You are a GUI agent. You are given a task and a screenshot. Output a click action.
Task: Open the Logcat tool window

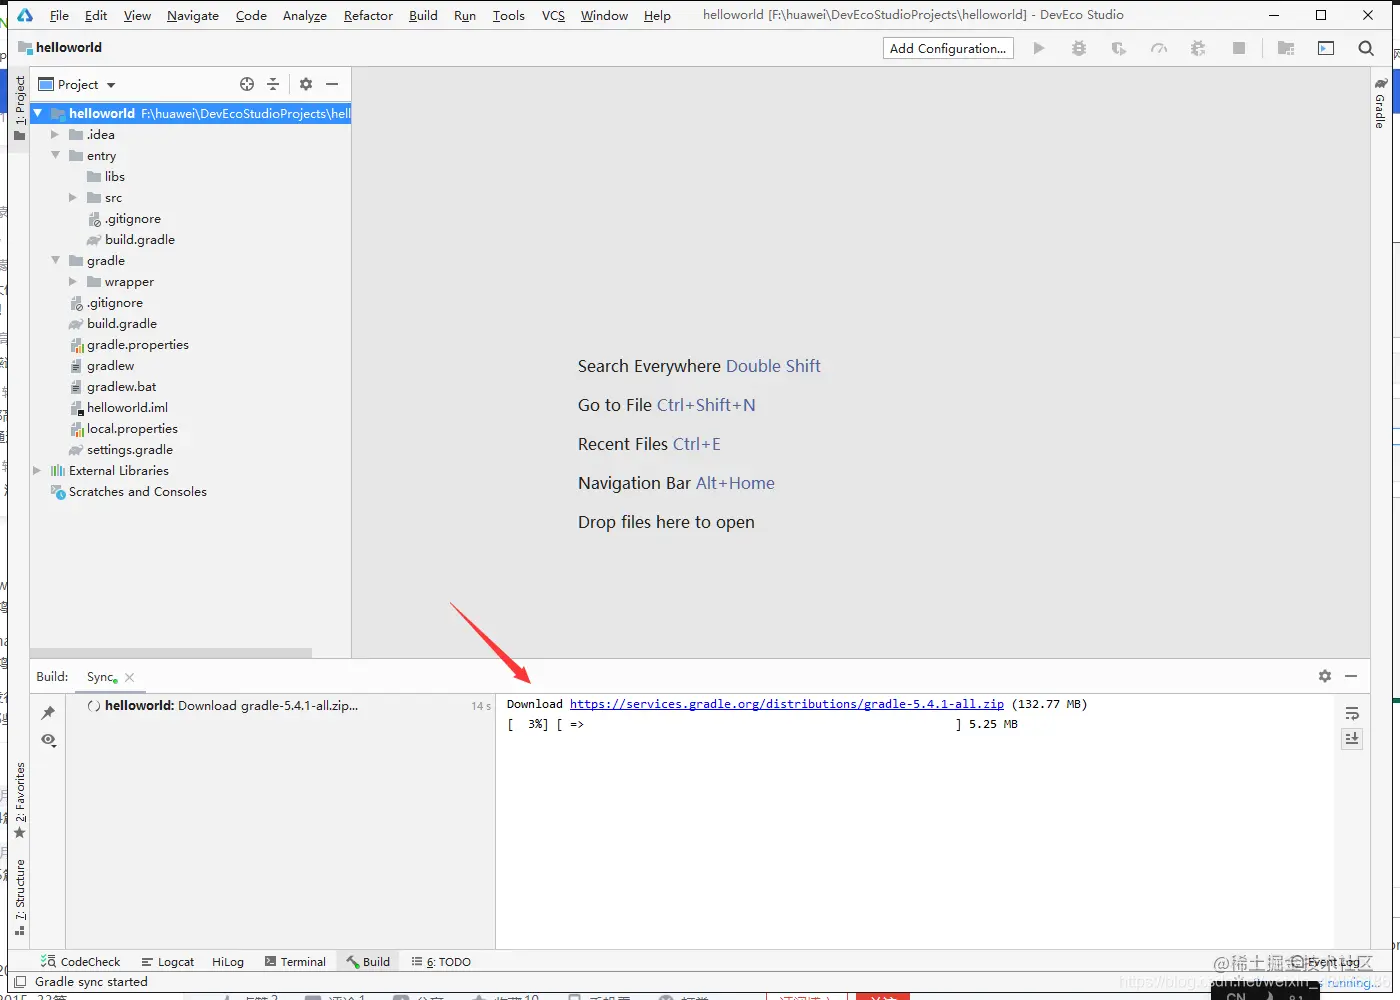click(x=168, y=961)
